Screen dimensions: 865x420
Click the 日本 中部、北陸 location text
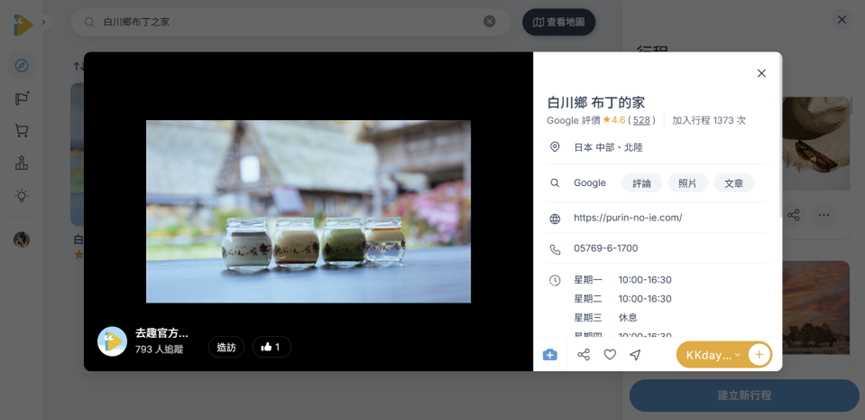pyautogui.click(x=608, y=147)
